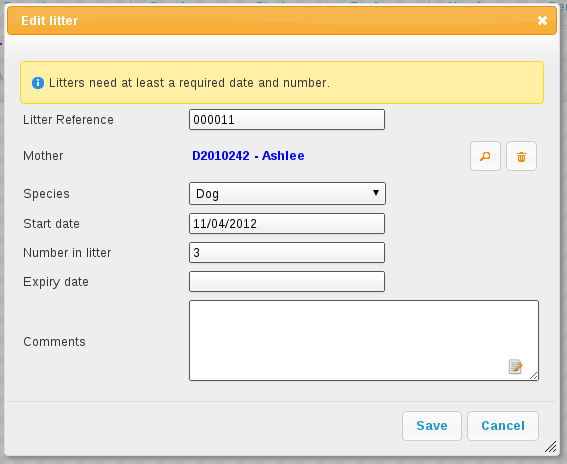567x464 pixels.
Task: Click the 'Species' label
Action: coord(46,194)
